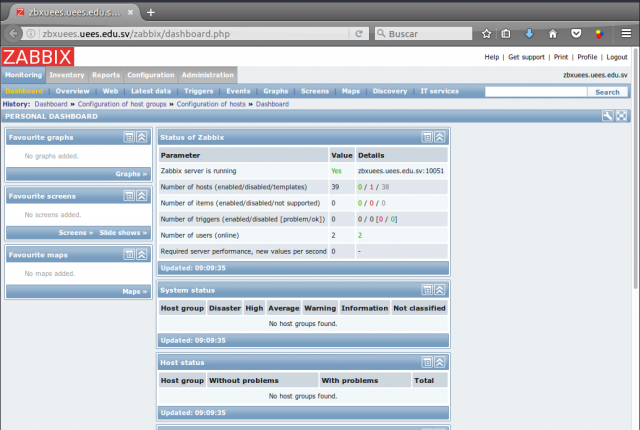Click the Zabbix Search button

[x=607, y=92]
